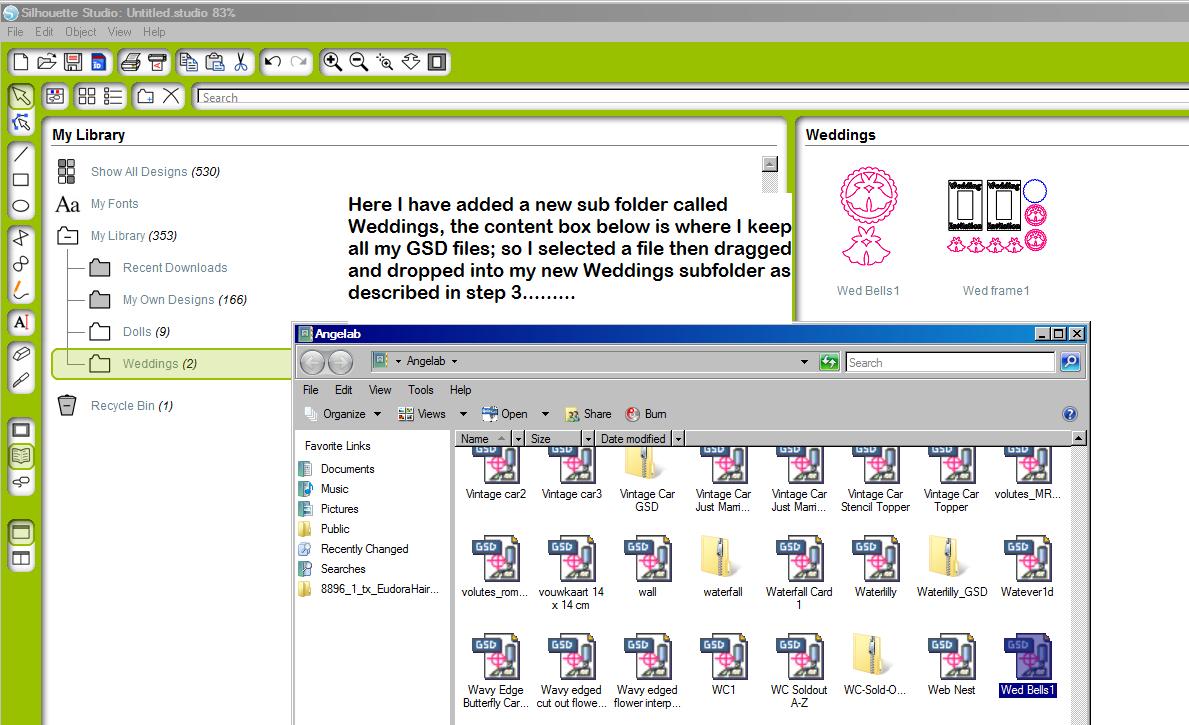This screenshot has width=1189, height=725.
Task: Zoom in with the magnifier plus icon
Action: click(x=332, y=62)
